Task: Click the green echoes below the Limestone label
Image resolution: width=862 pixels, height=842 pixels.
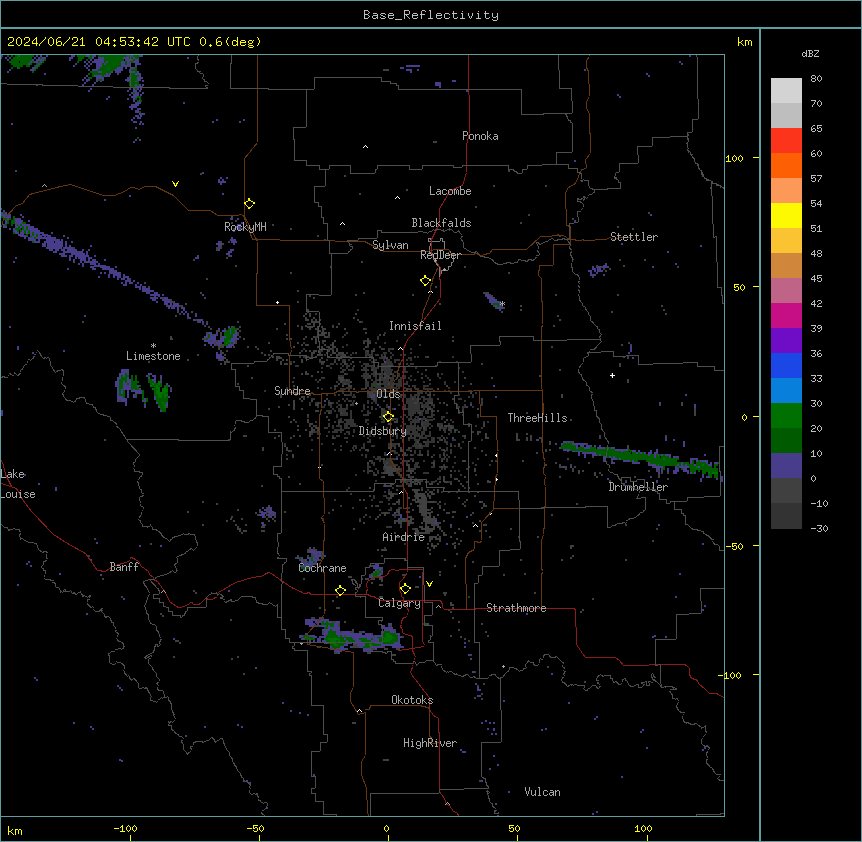Action: [144, 389]
